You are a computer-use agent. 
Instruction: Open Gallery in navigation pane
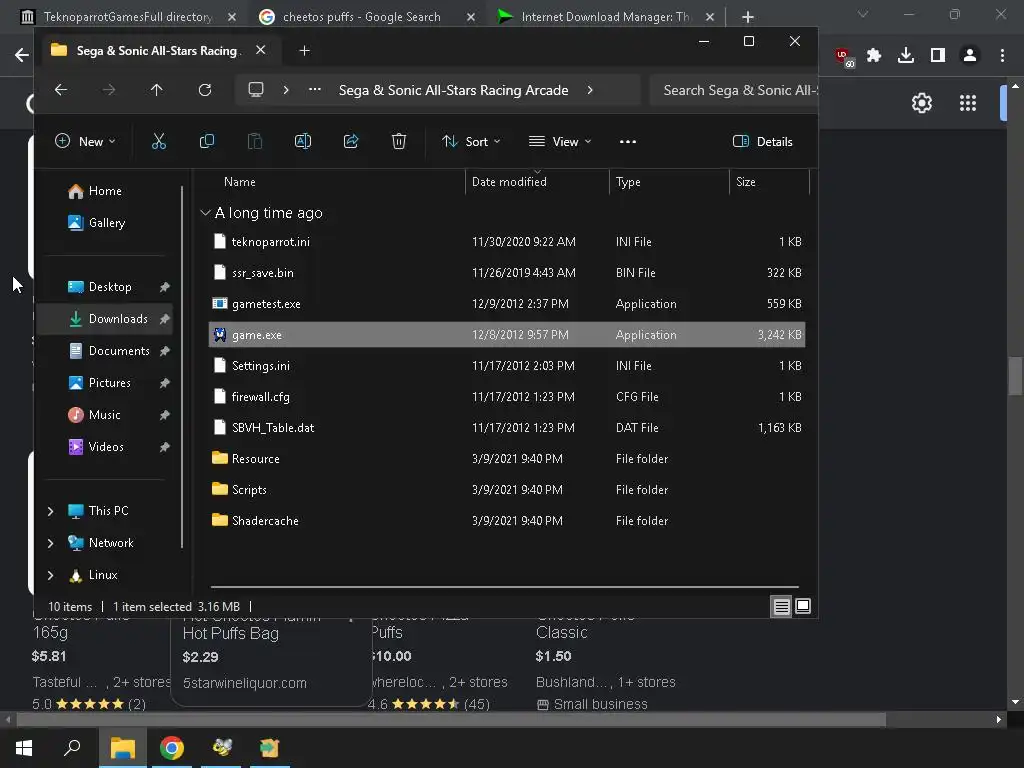106,223
